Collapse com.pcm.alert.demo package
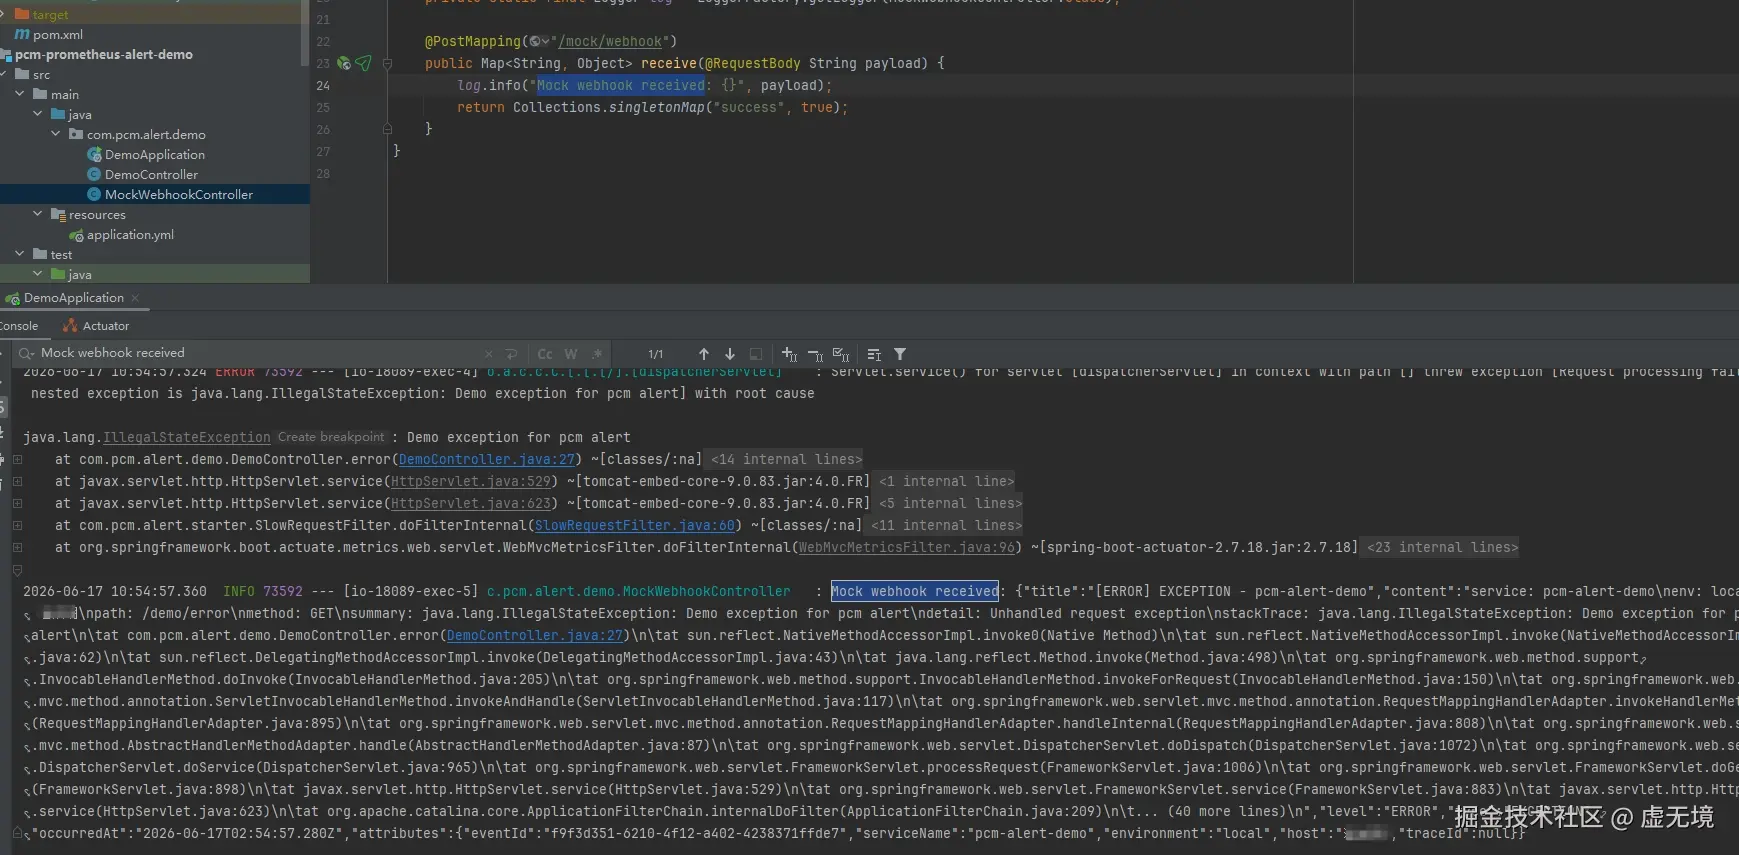The image size is (1739, 855). pos(56,134)
